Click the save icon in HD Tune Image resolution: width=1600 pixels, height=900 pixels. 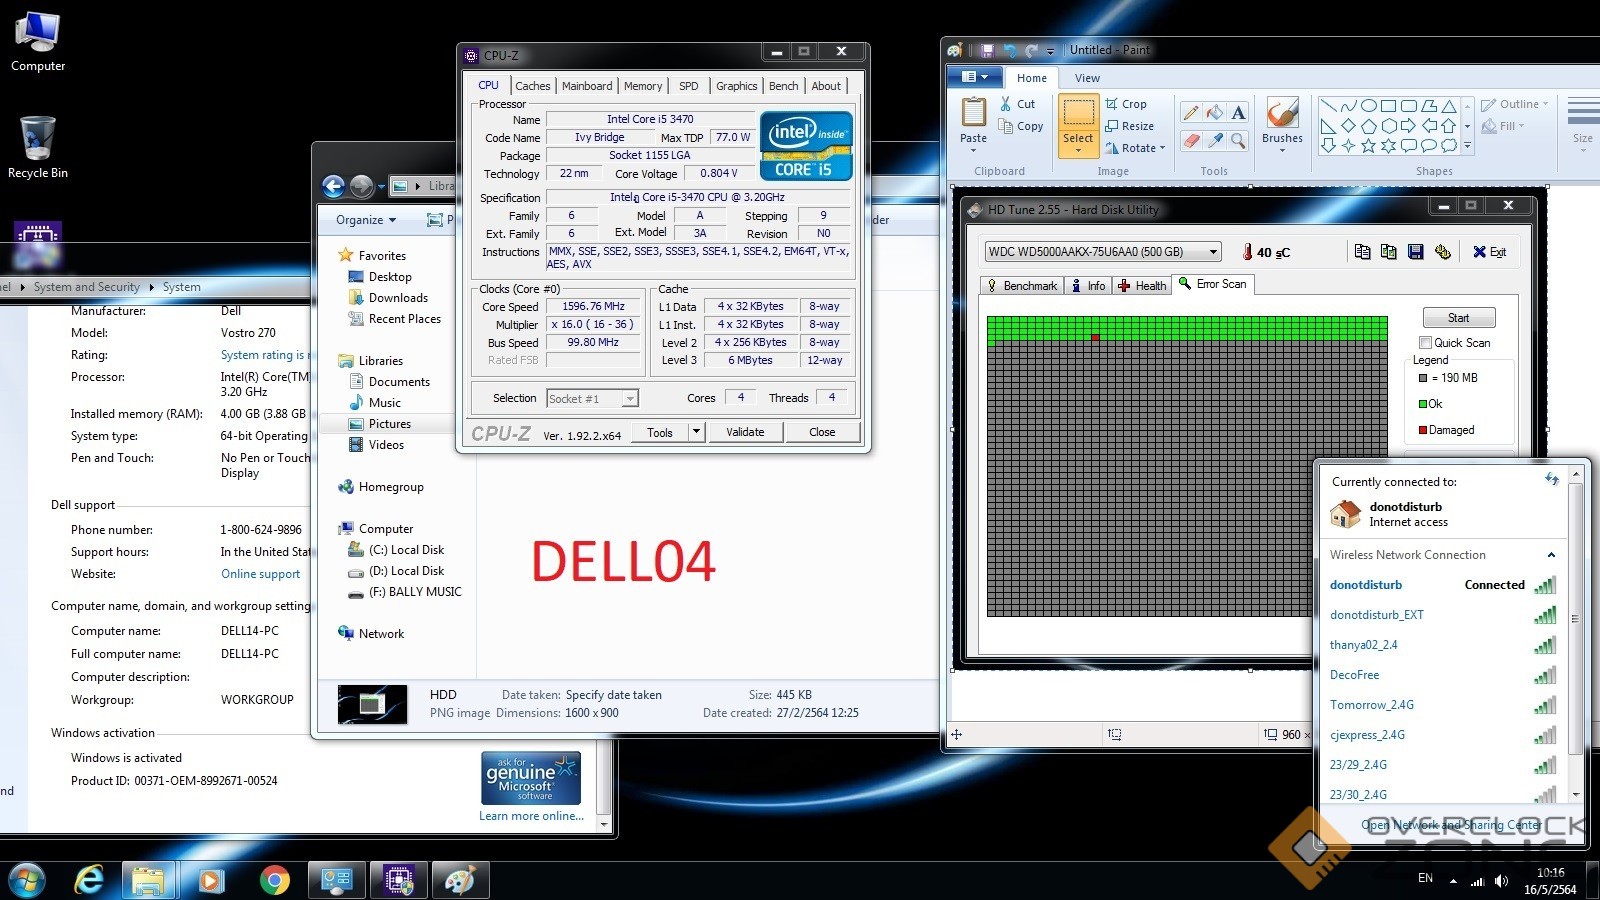click(1415, 252)
